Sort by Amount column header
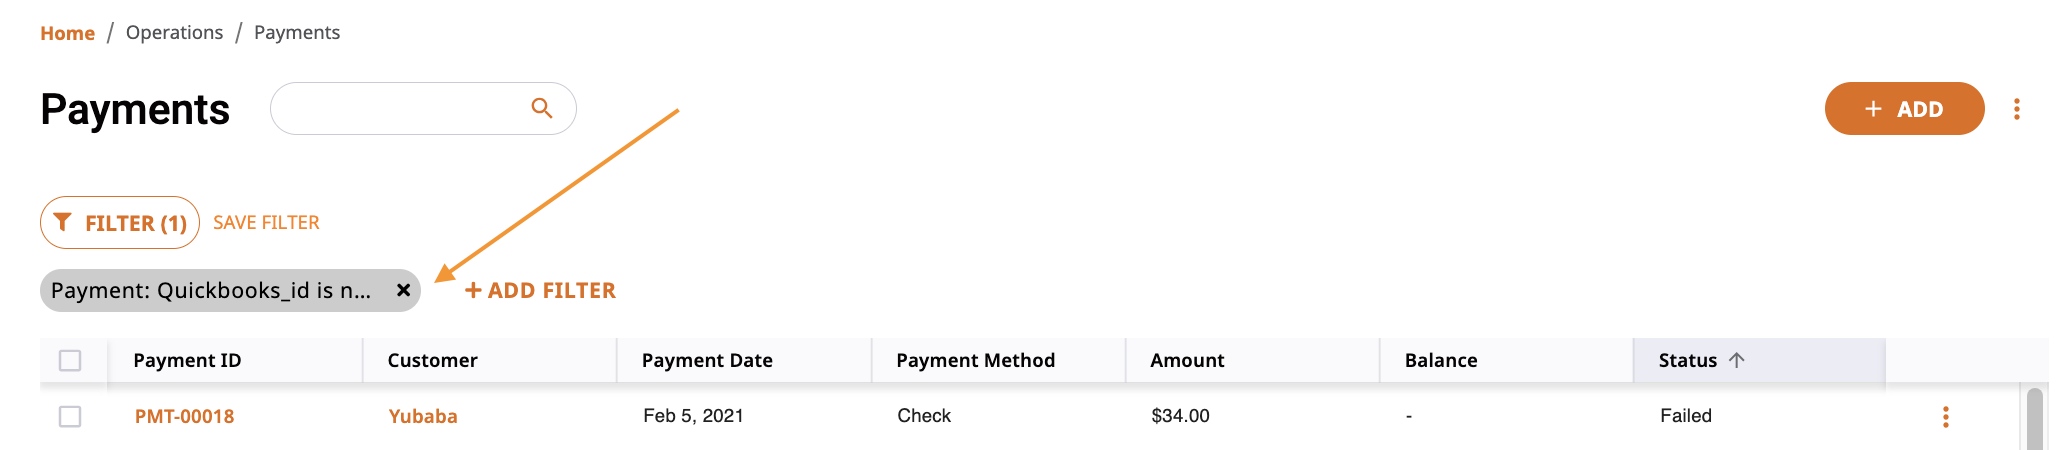 click(1187, 360)
